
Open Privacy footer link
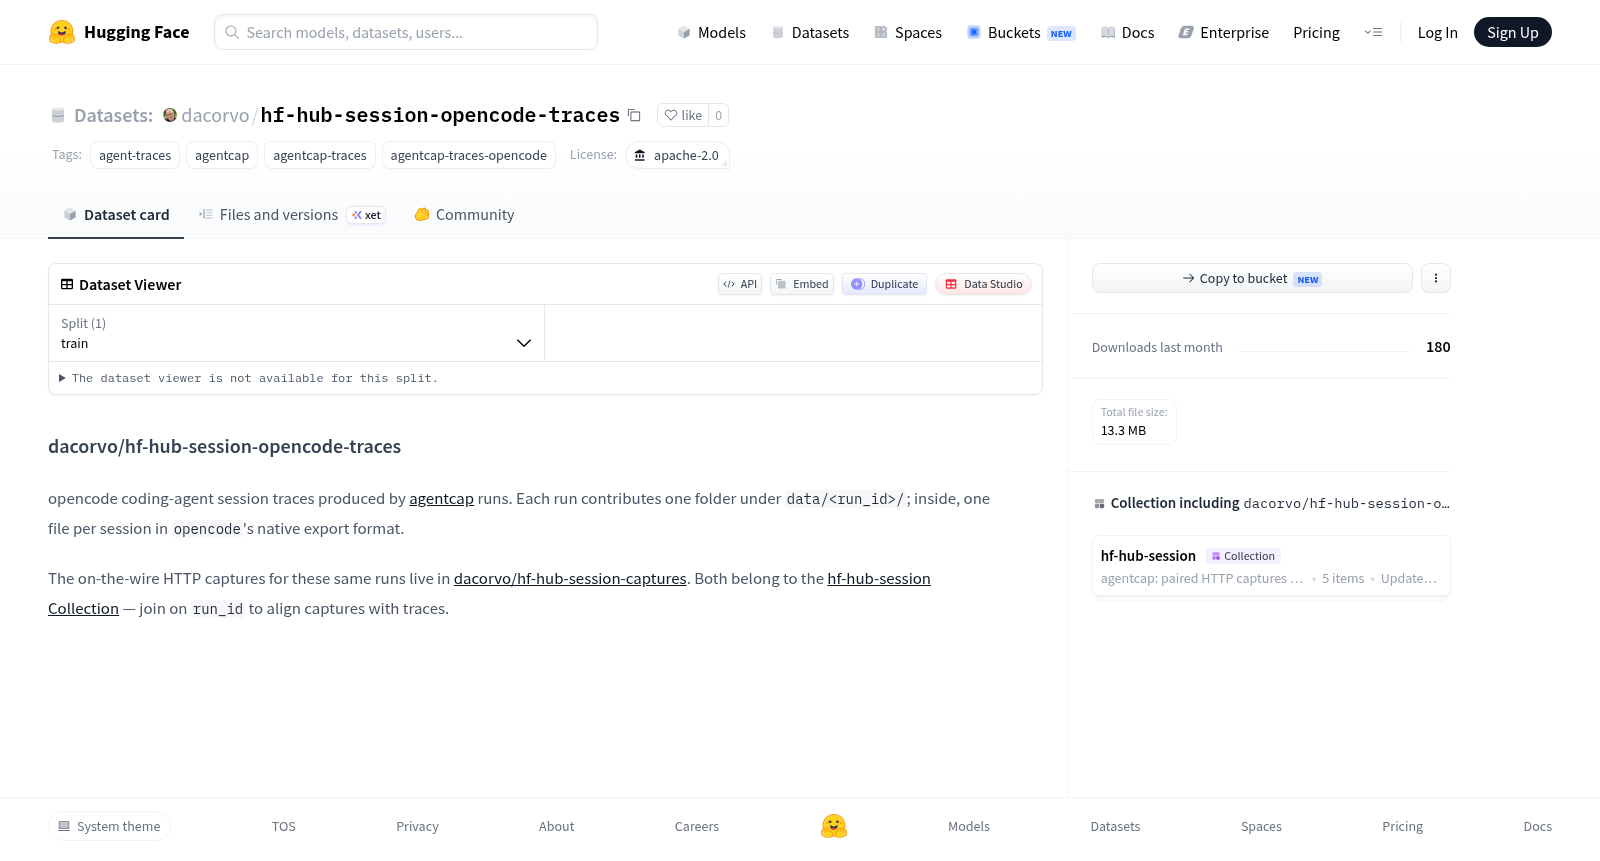coord(417,826)
